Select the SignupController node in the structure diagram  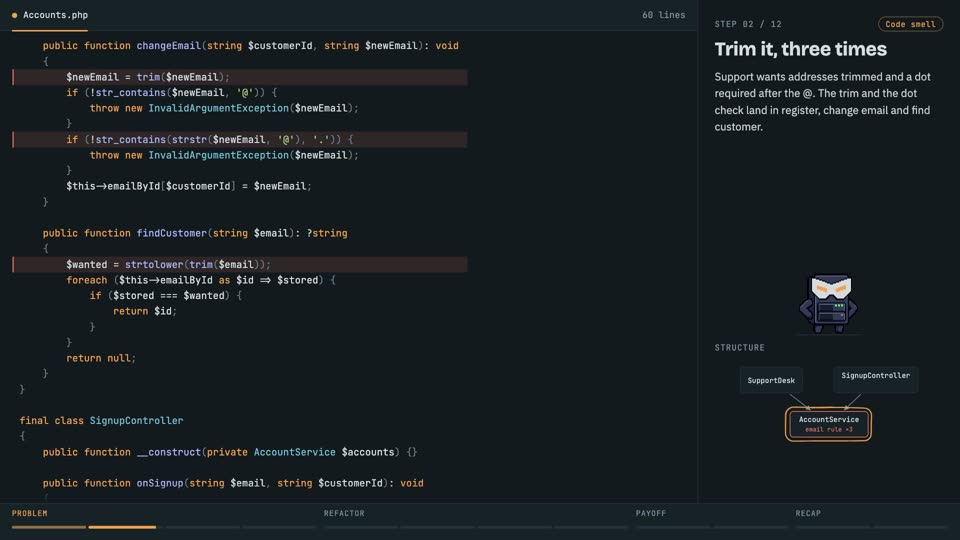click(x=876, y=379)
